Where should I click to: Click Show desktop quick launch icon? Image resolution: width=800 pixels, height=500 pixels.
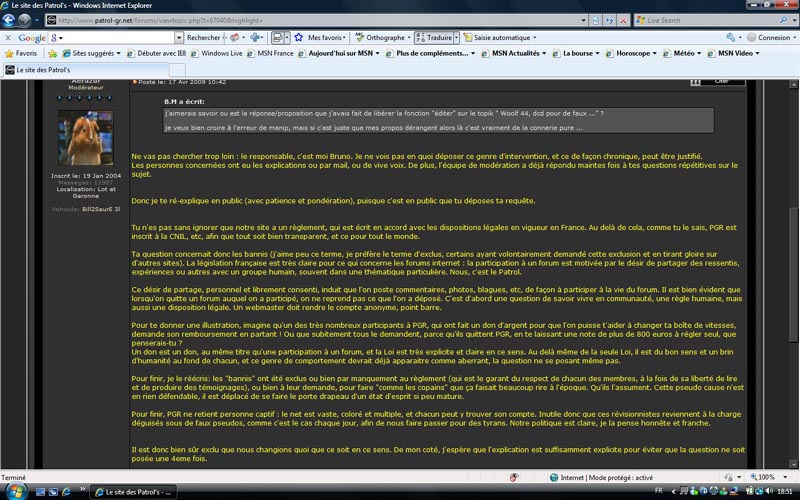point(40,492)
